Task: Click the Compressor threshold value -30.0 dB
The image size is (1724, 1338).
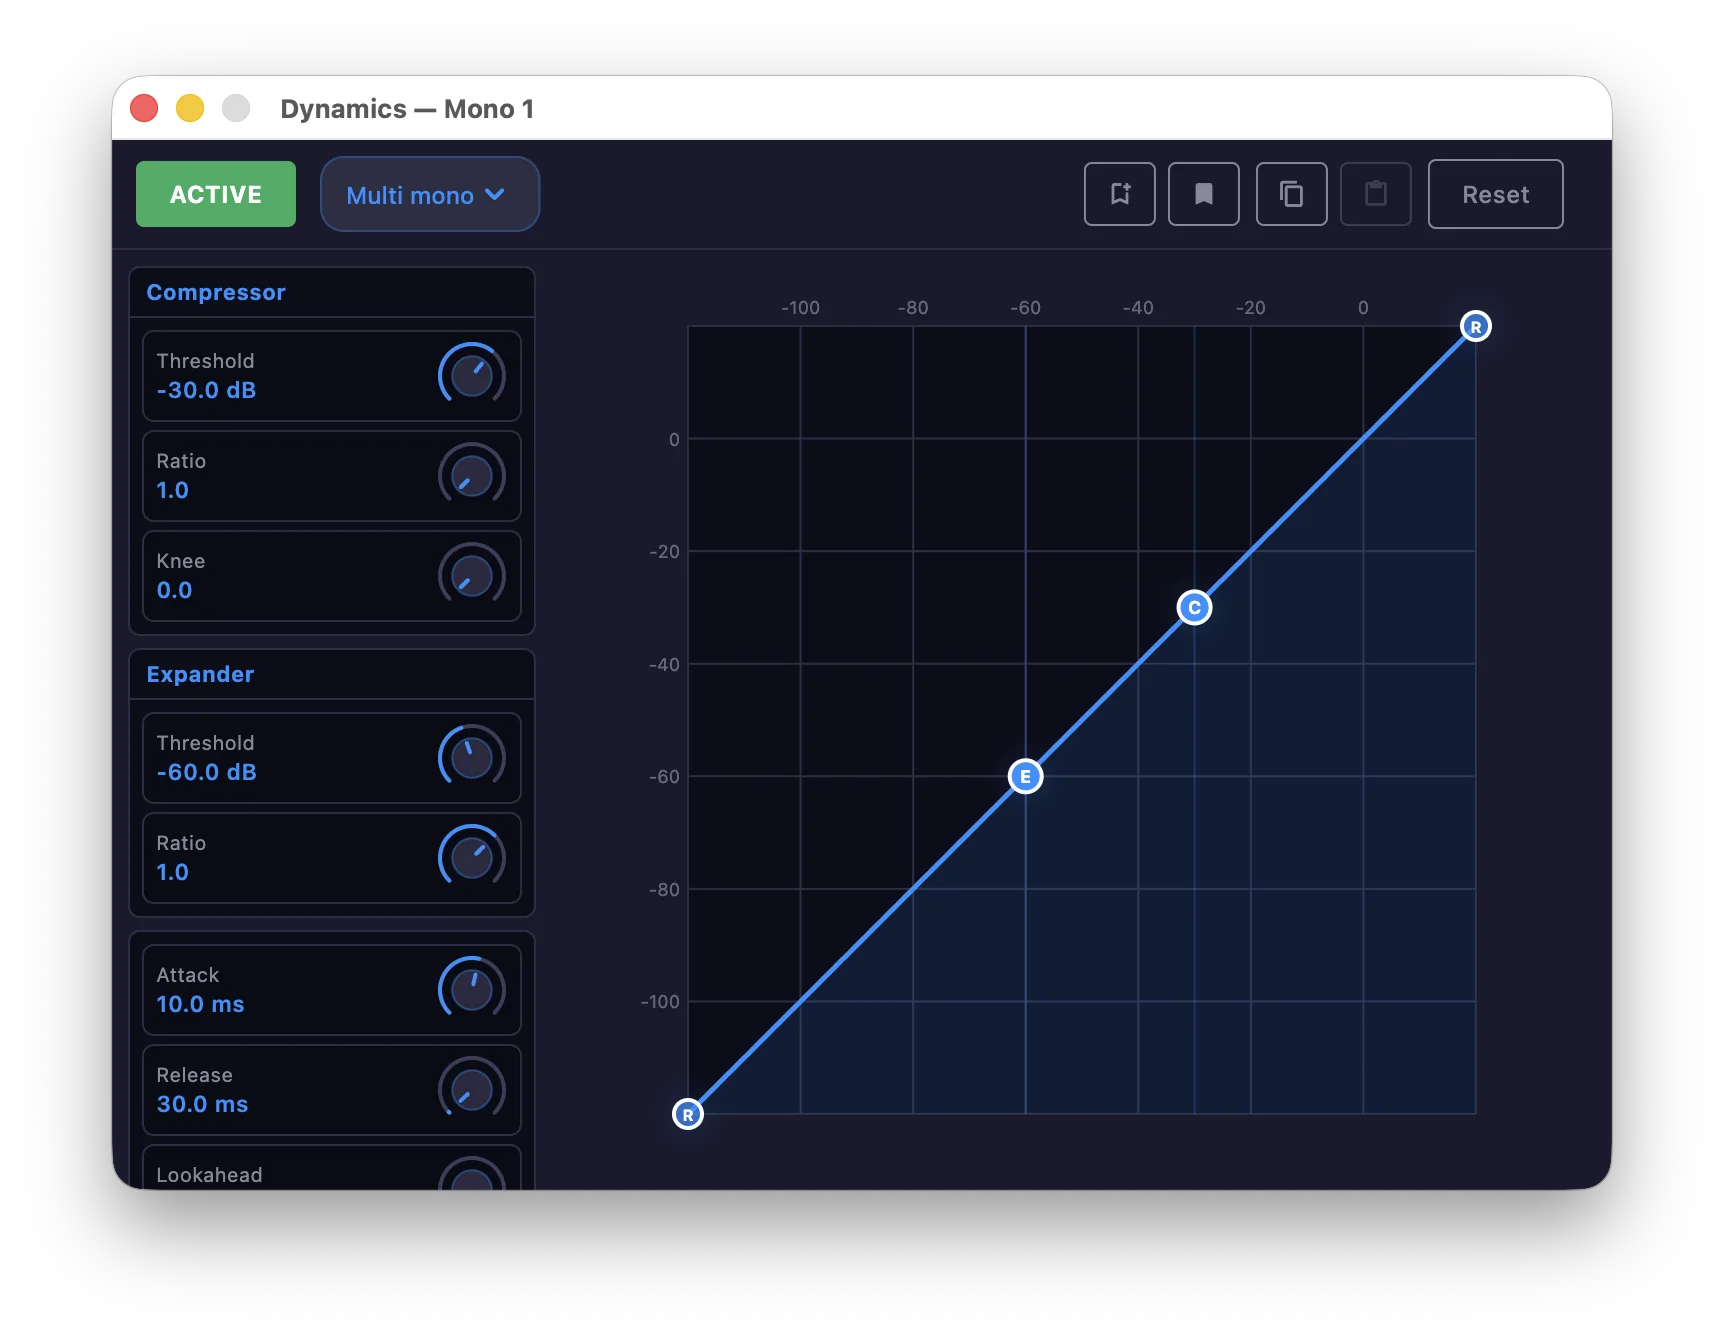Action: point(206,390)
